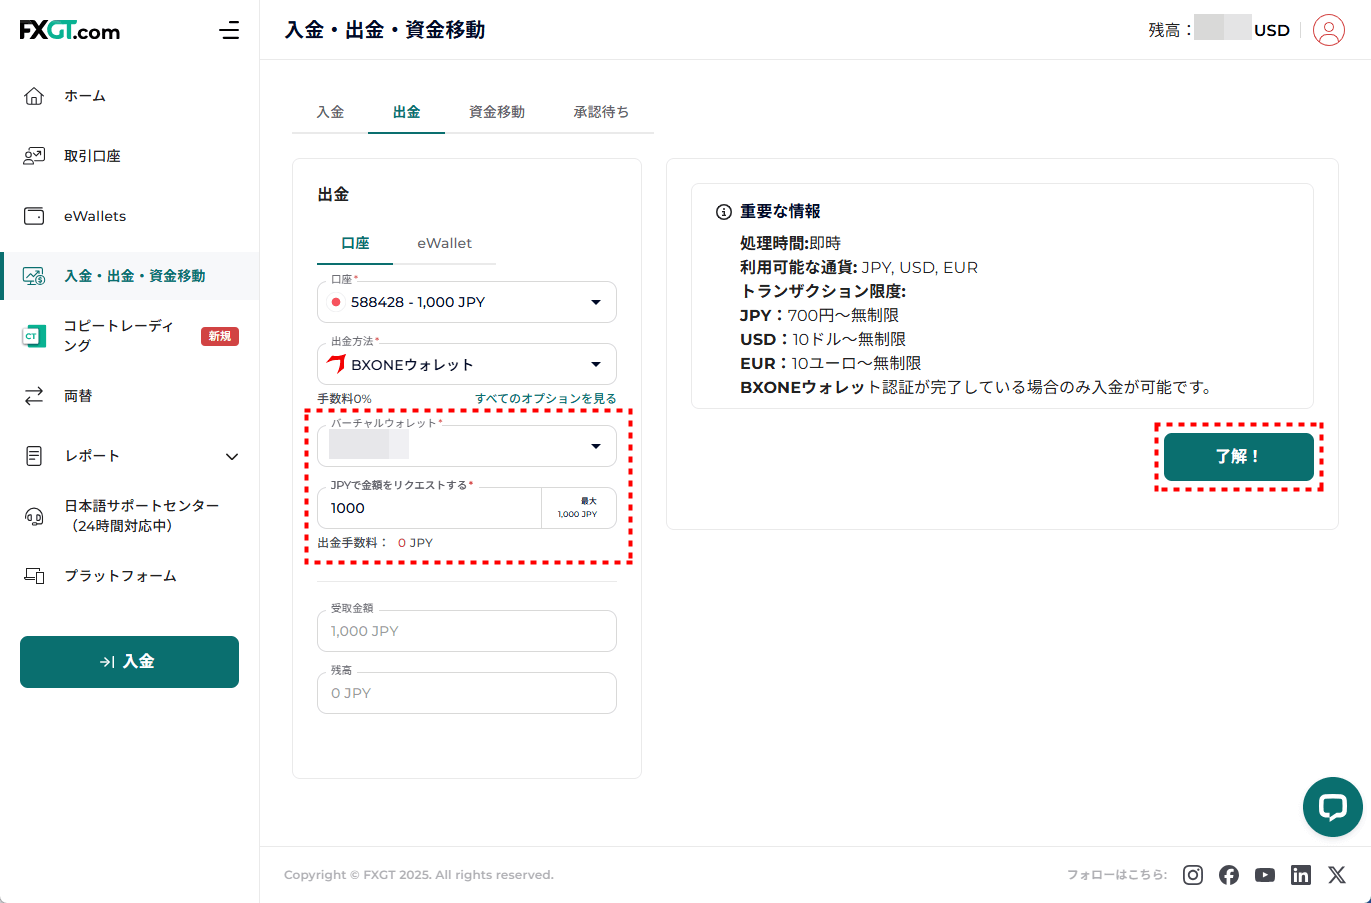This screenshot has width=1371, height=903.
Task: Click the Home house icon
Action: (x=34, y=96)
